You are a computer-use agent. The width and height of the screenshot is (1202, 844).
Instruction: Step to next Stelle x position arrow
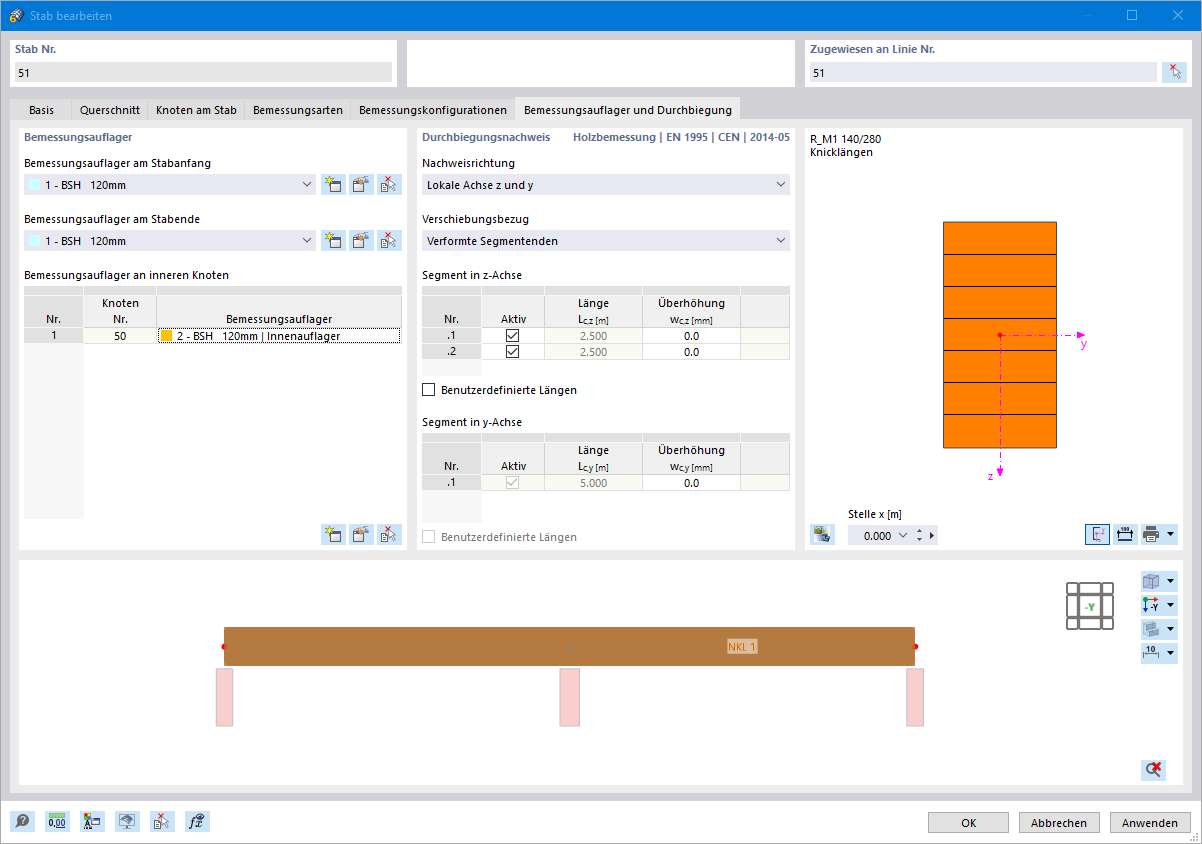pos(932,536)
